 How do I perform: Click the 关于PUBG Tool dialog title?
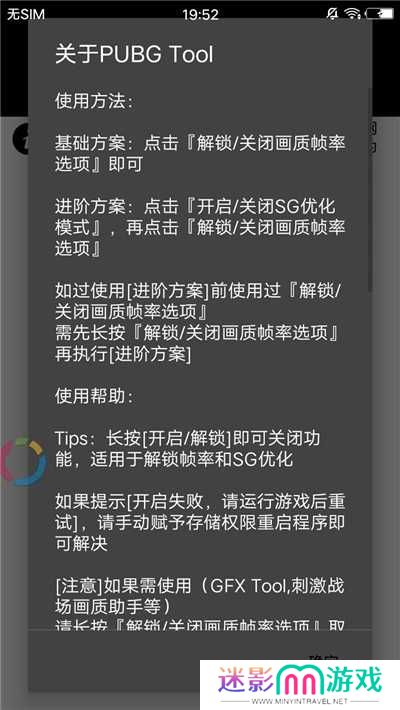[x=134, y=55]
